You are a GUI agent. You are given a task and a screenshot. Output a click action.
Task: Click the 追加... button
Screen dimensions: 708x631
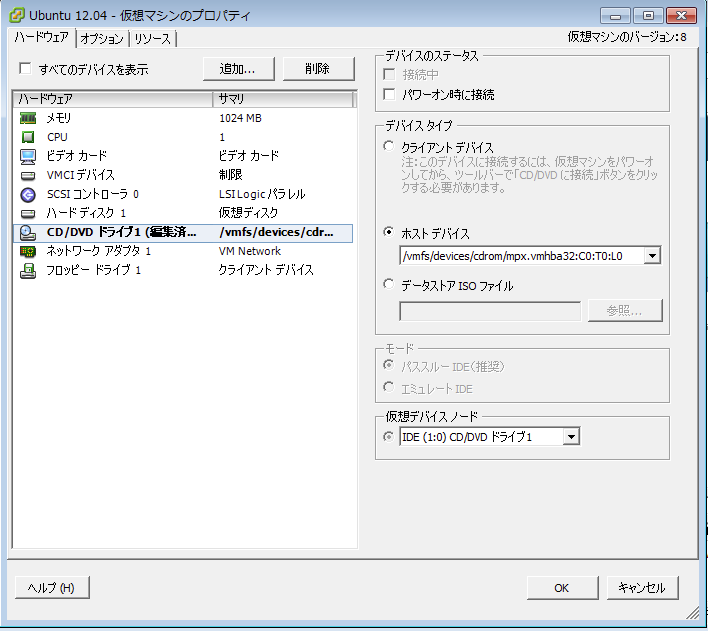[238, 69]
